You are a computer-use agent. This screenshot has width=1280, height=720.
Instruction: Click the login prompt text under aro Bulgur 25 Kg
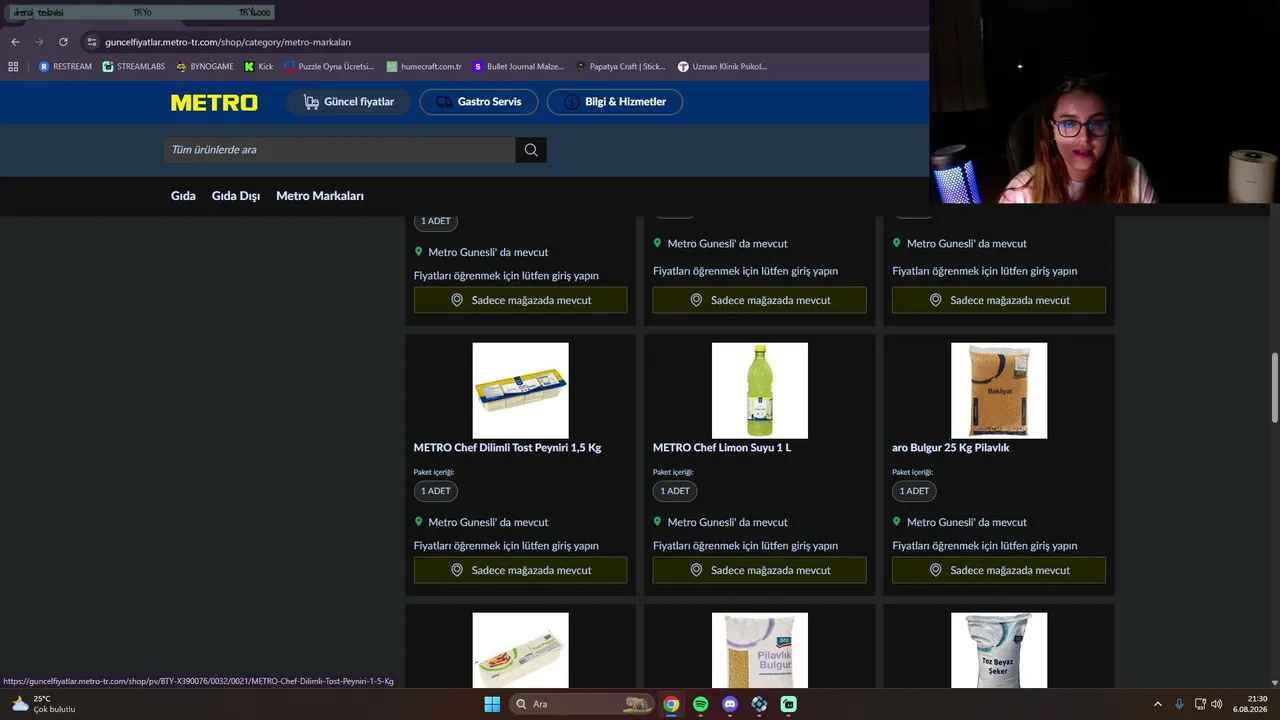pos(984,546)
